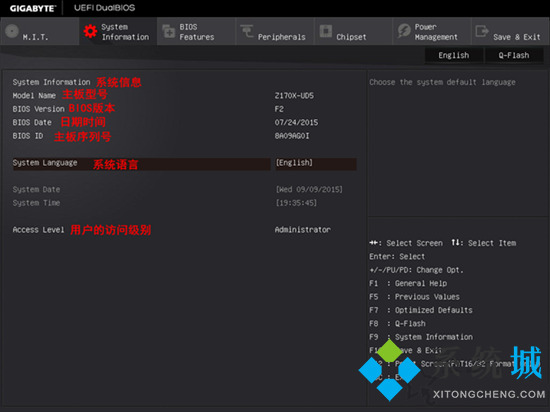Image resolution: width=550 pixels, height=412 pixels.
Task: Go to the Peripherals tab
Action: pyautogui.click(x=275, y=32)
